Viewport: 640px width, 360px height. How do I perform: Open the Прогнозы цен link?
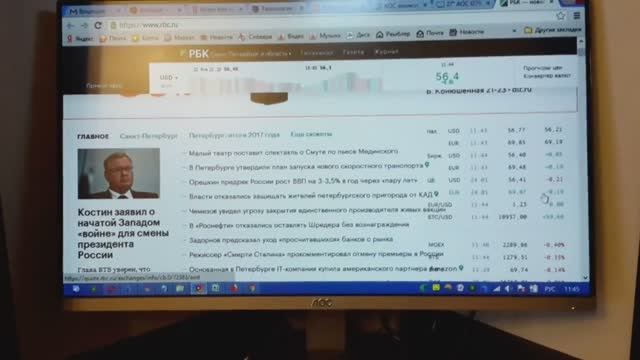point(543,68)
